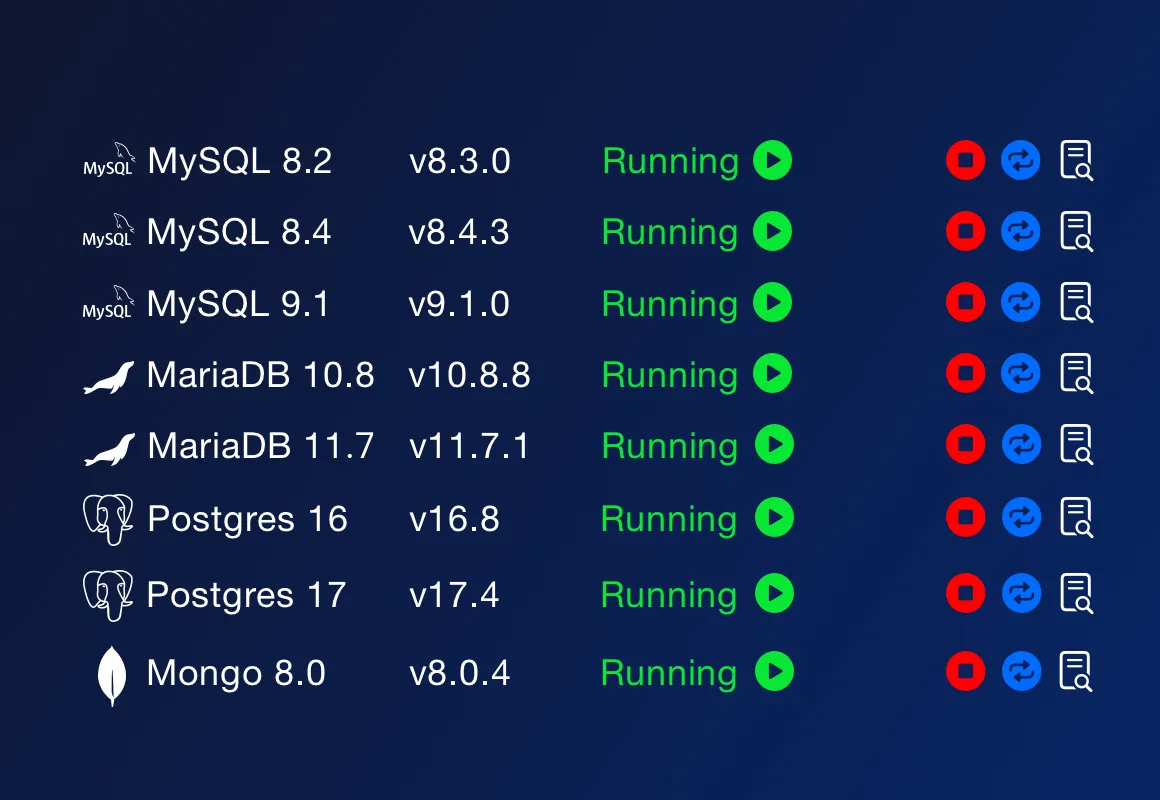Screen dimensions: 1160x800
Task: Restart the MySQL 9.1 service
Action: tap(1021, 302)
